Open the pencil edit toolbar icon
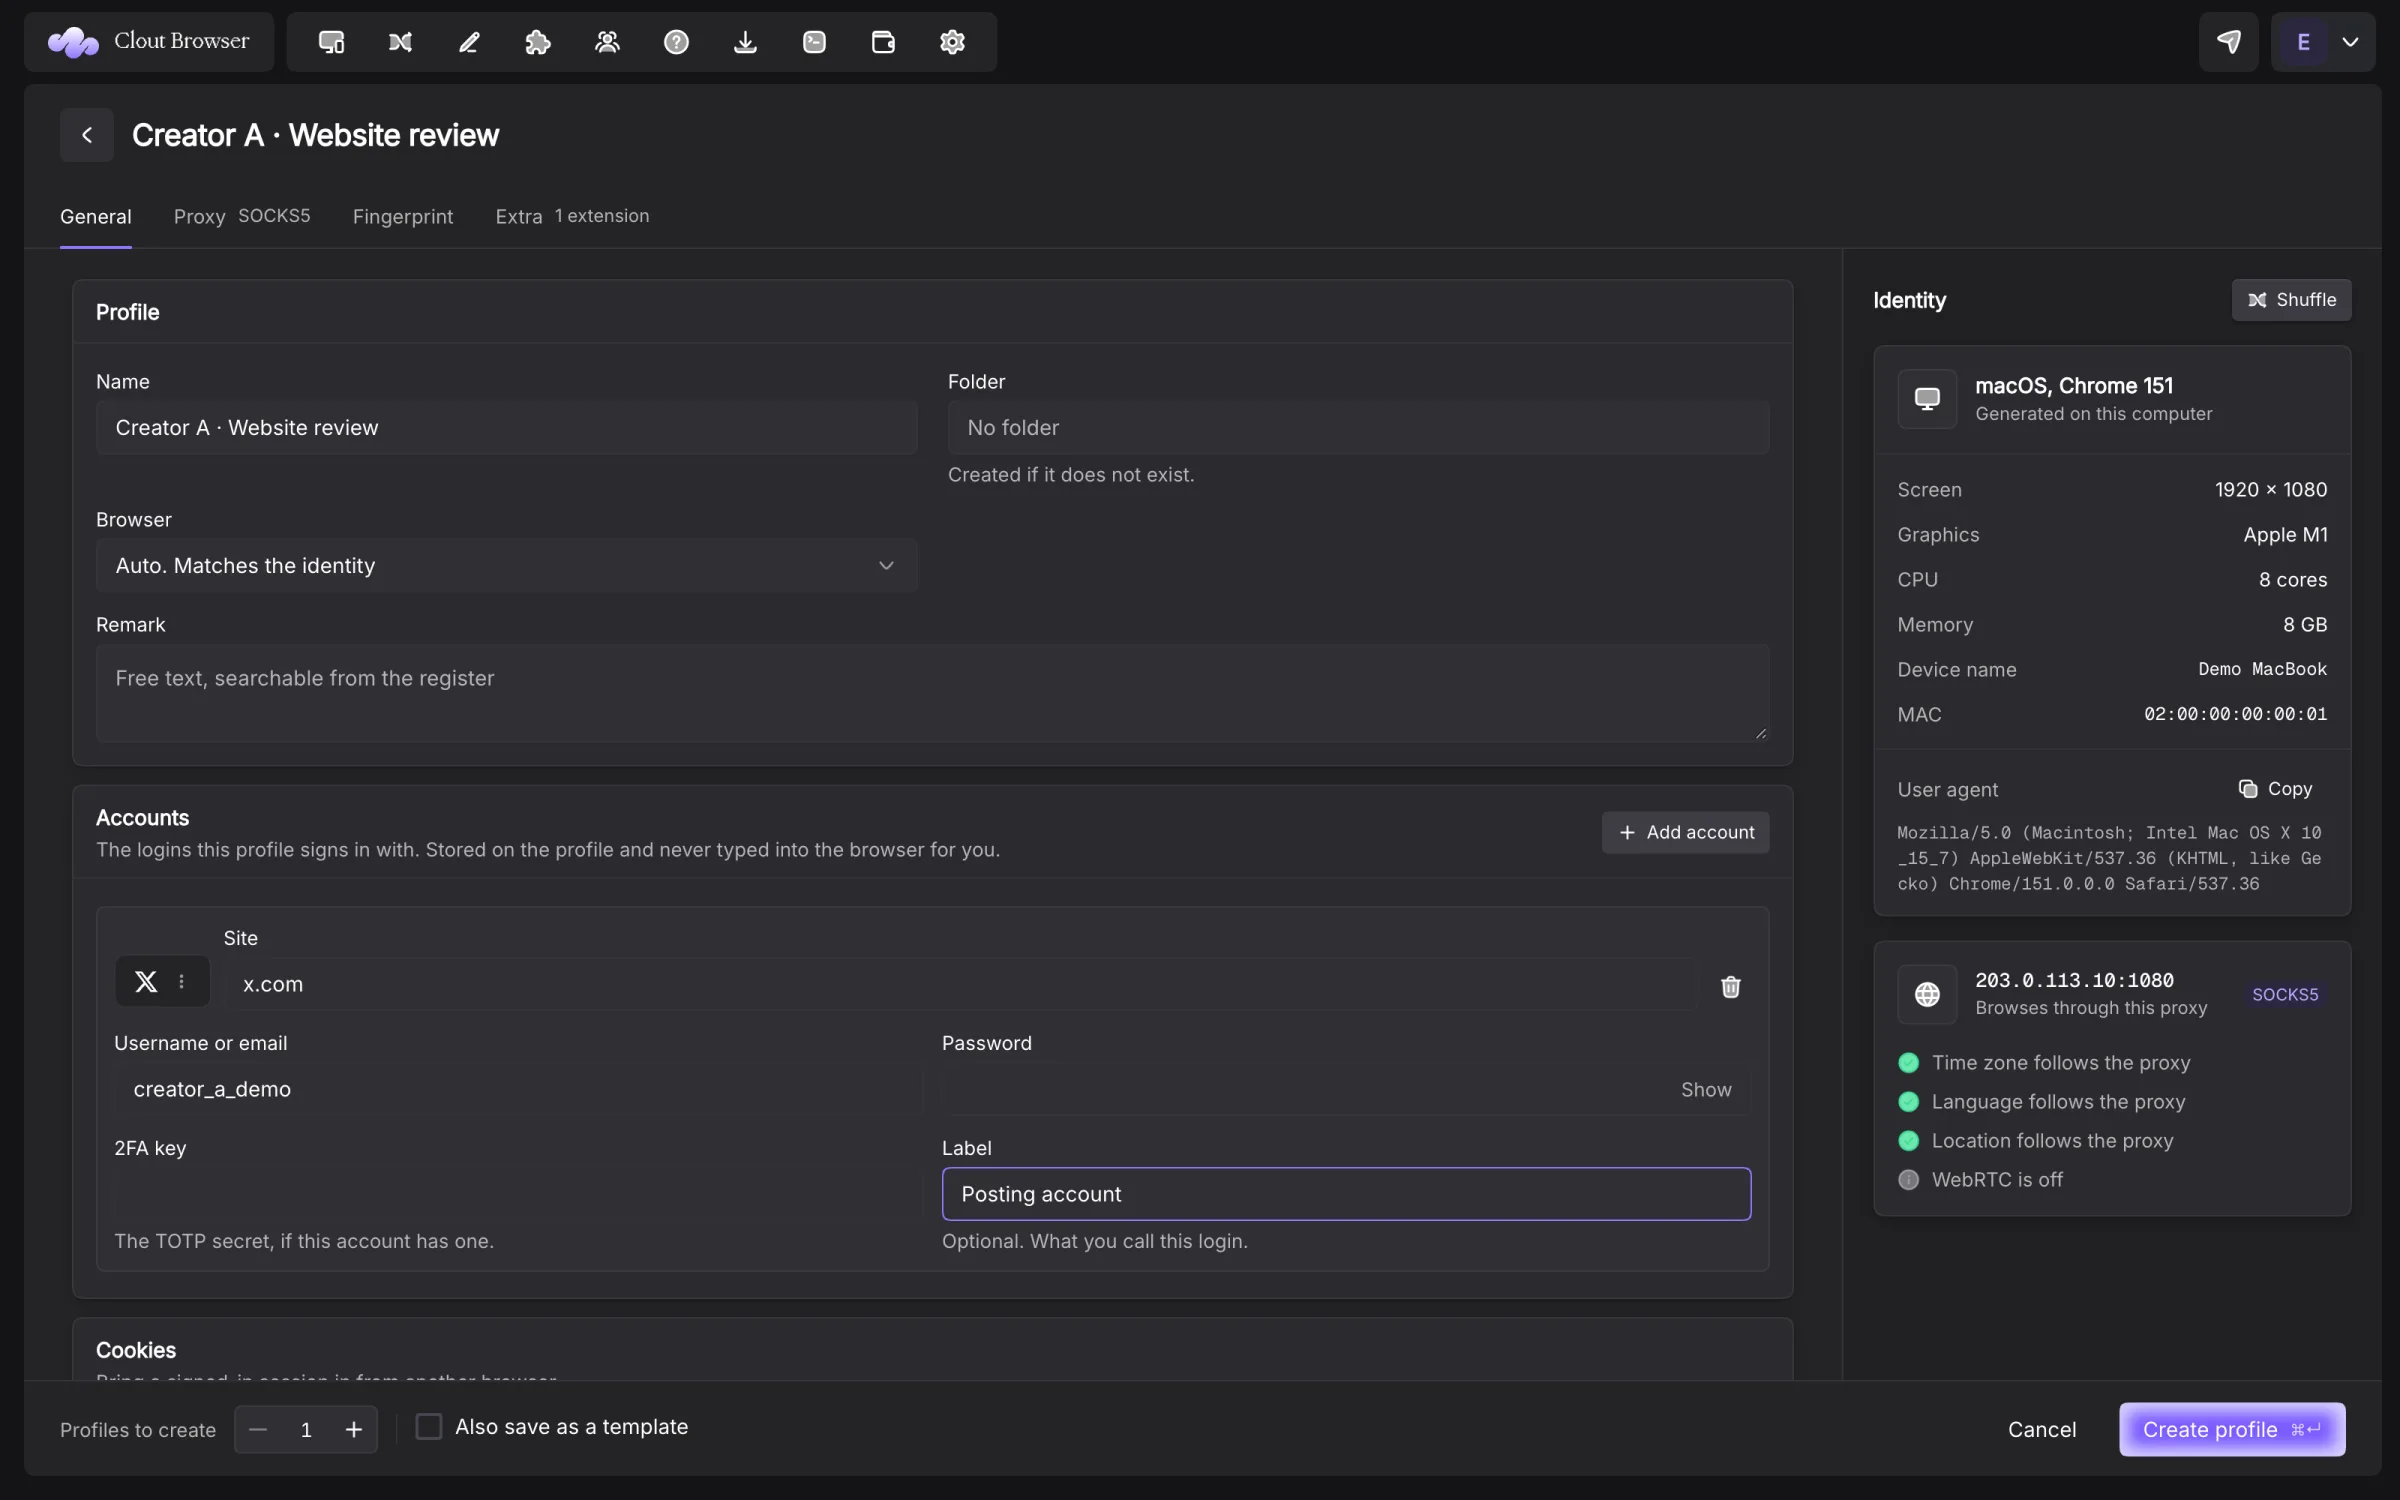This screenshot has width=2400, height=1500. tap(469, 42)
